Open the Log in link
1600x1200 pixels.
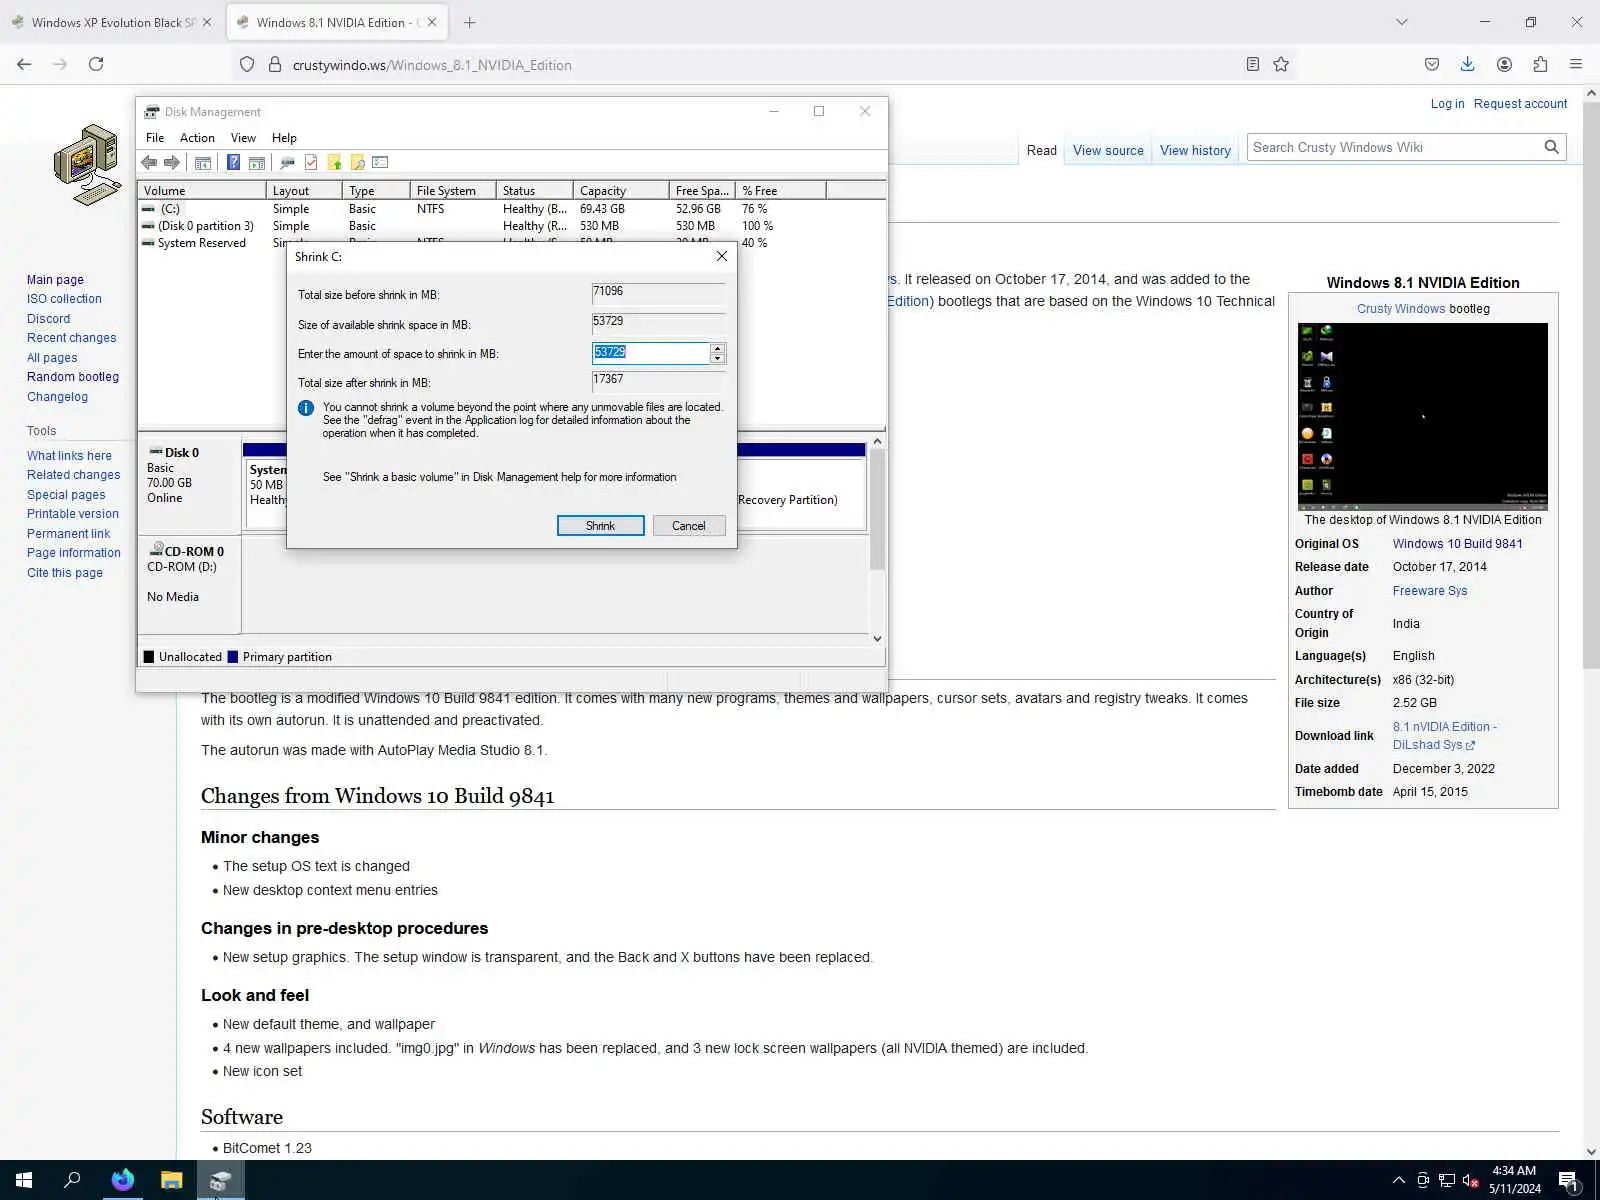tap(1447, 104)
